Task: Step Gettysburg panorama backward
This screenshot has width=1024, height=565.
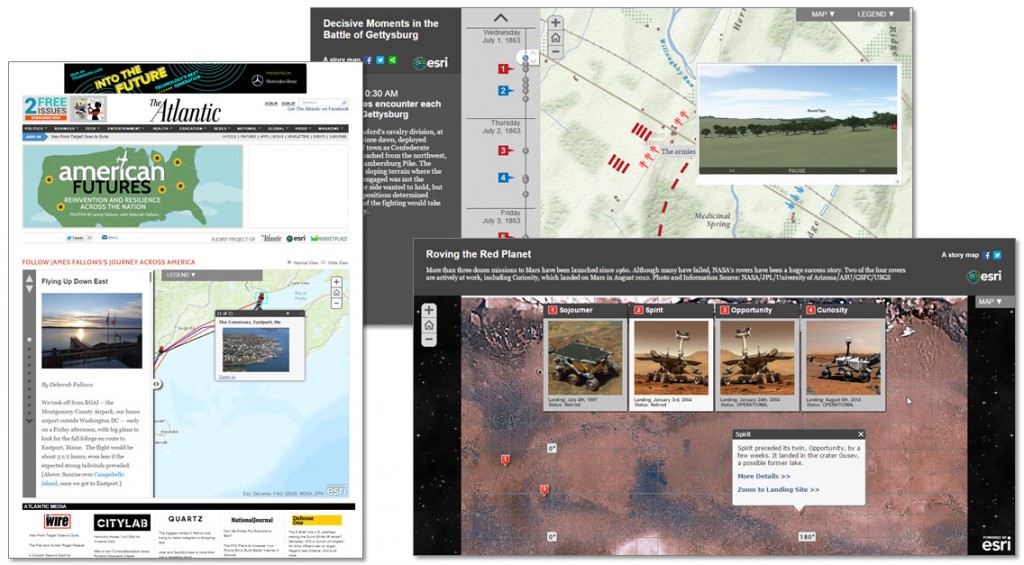Action: pyautogui.click(x=732, y=170)
